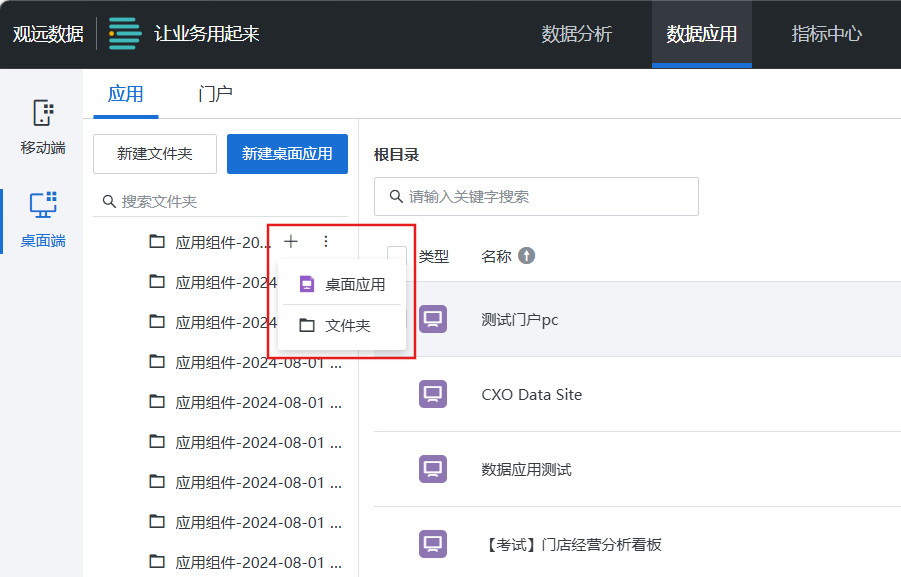The image size is (901, 577).
Task: Toggle the select-all checkbox in table header
Action: point(397,256)
